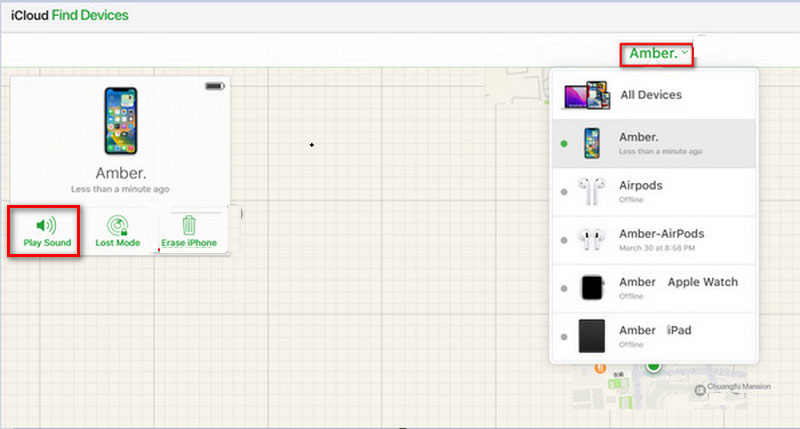Click green location pin on map
The height and width of the screenshot is (429, 800).
pyautogui.click(x=654, y=366)
